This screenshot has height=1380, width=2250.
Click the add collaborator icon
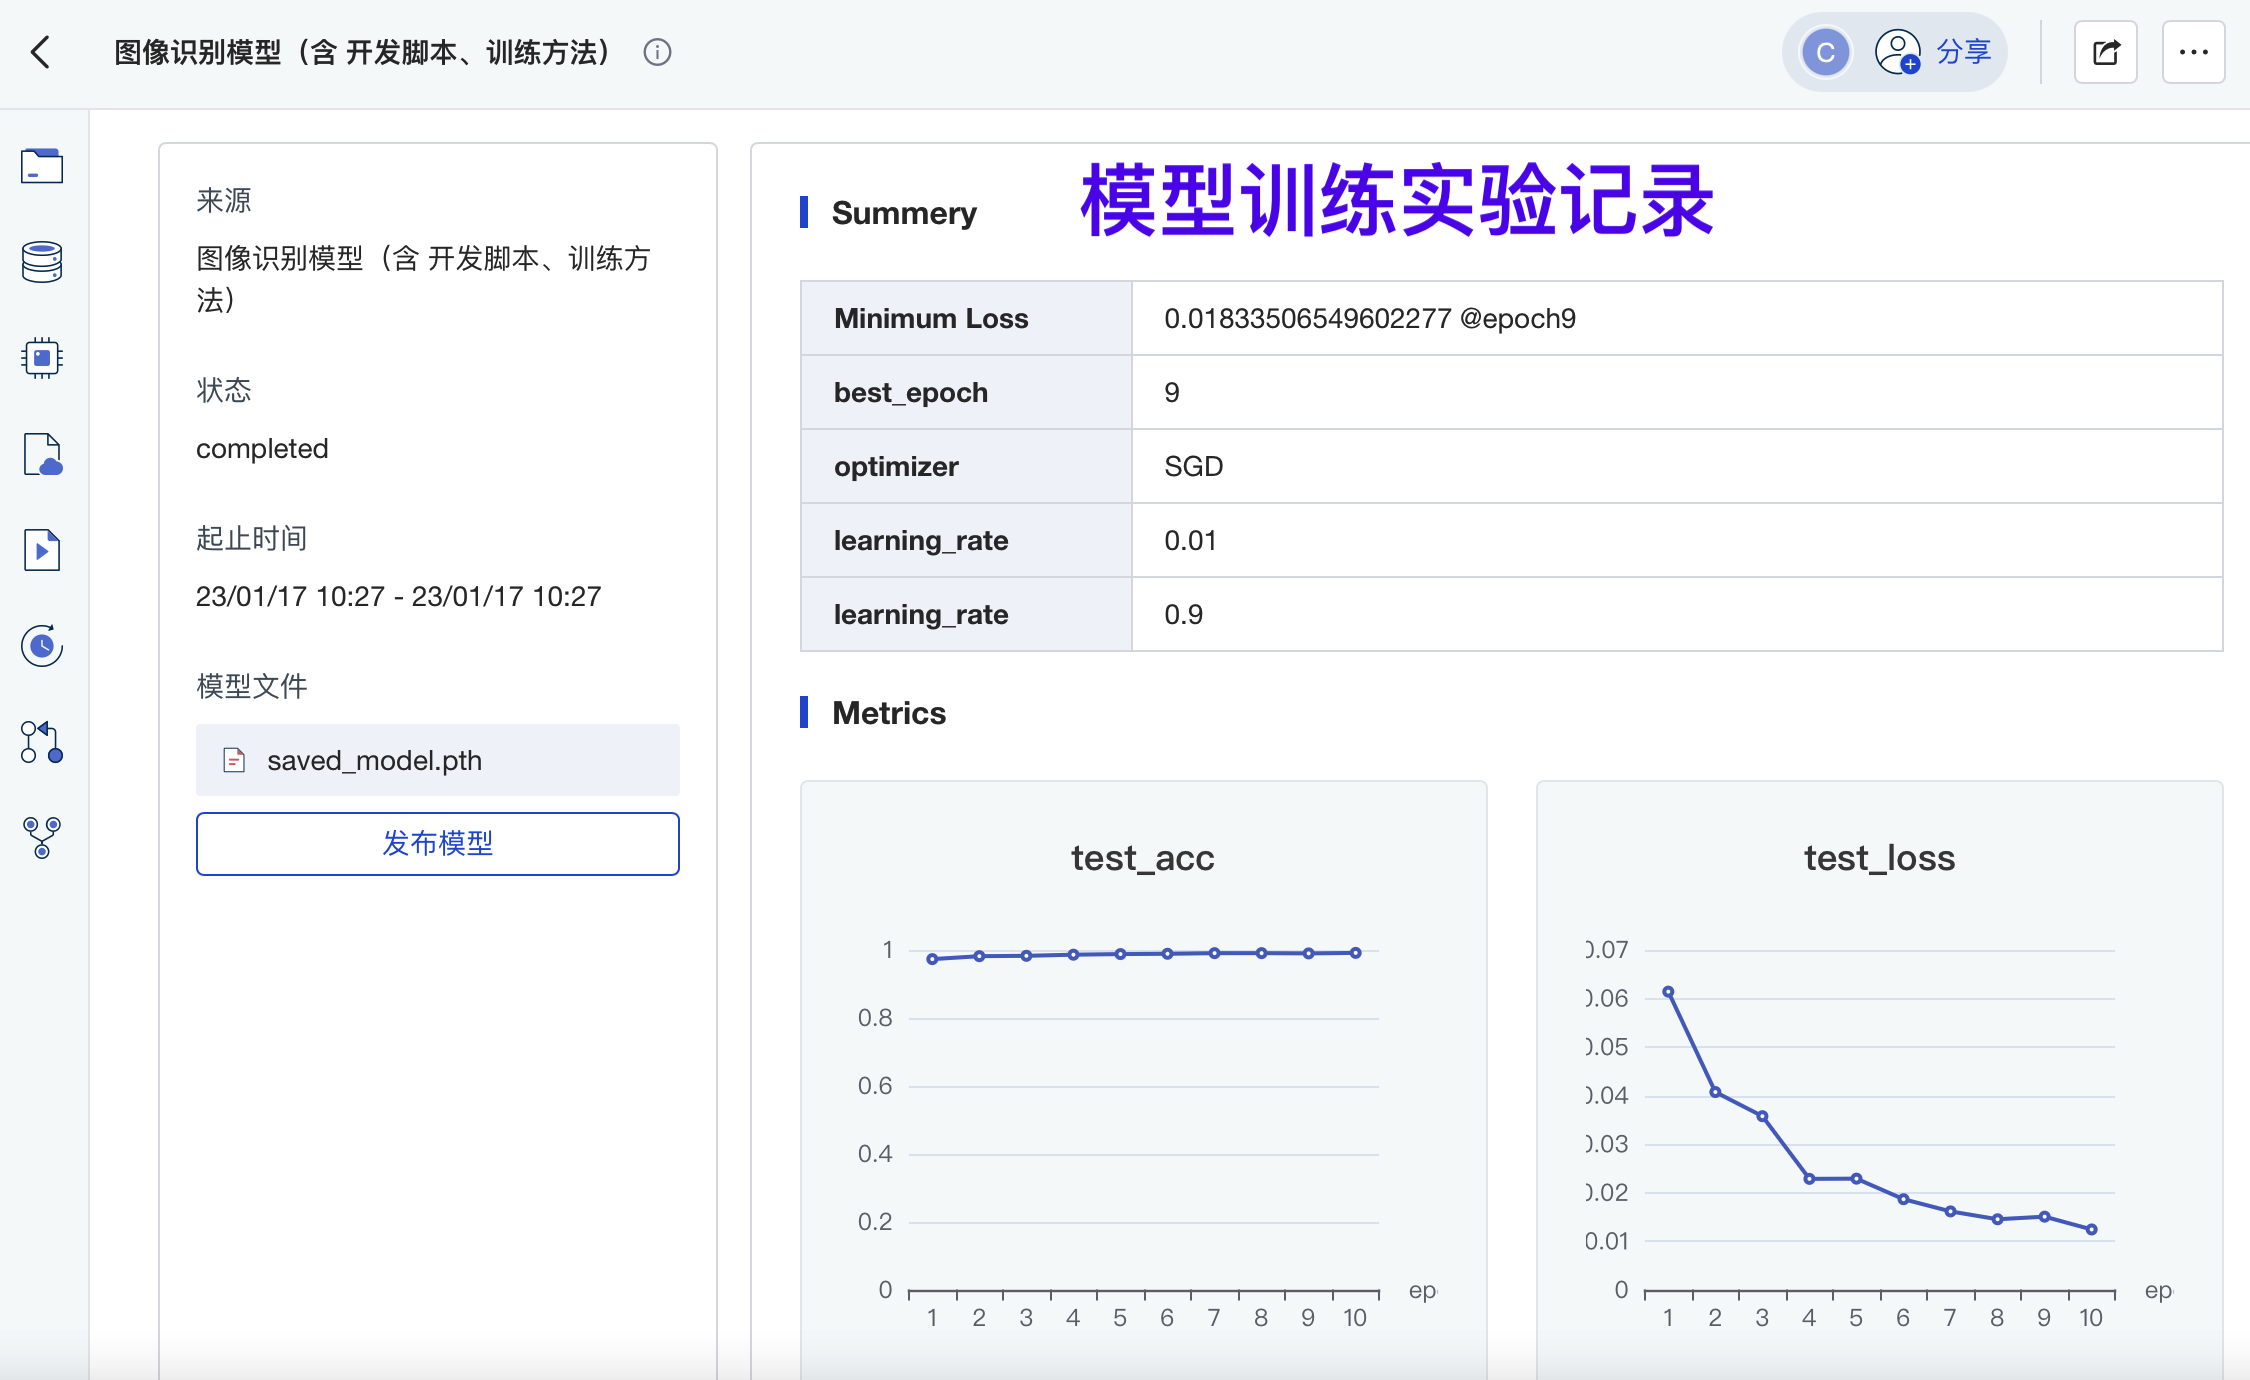[1897, 51]
